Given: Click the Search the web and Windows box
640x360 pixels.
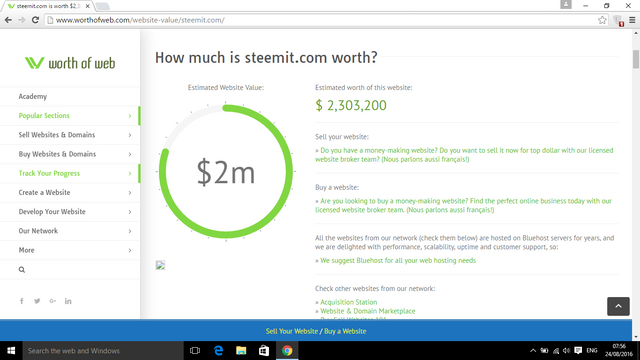Looking at the screenshot, I should coord(103,351).
